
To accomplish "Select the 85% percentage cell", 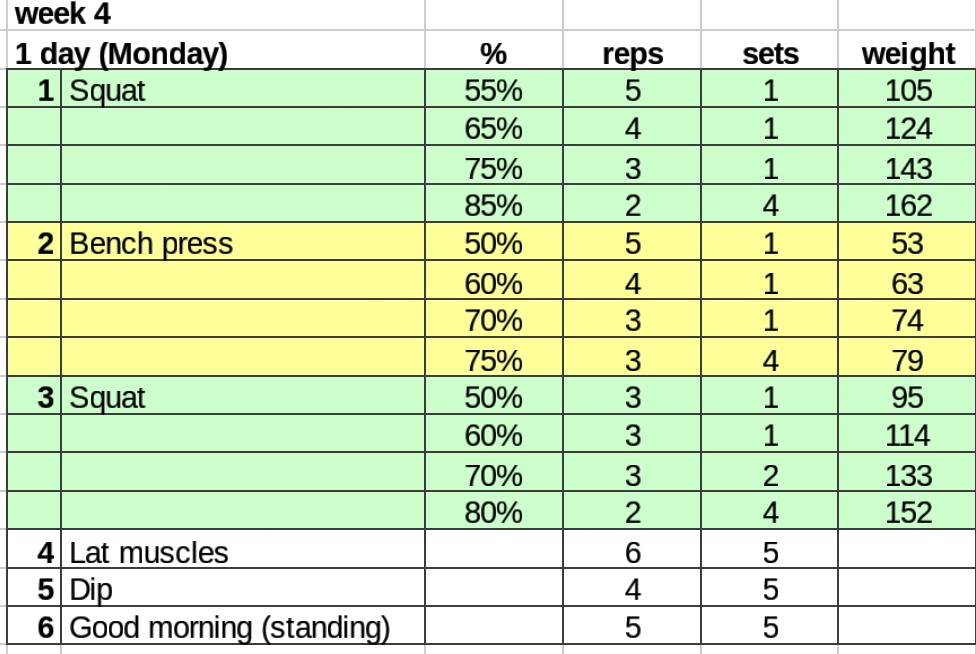I will point(493,206).
